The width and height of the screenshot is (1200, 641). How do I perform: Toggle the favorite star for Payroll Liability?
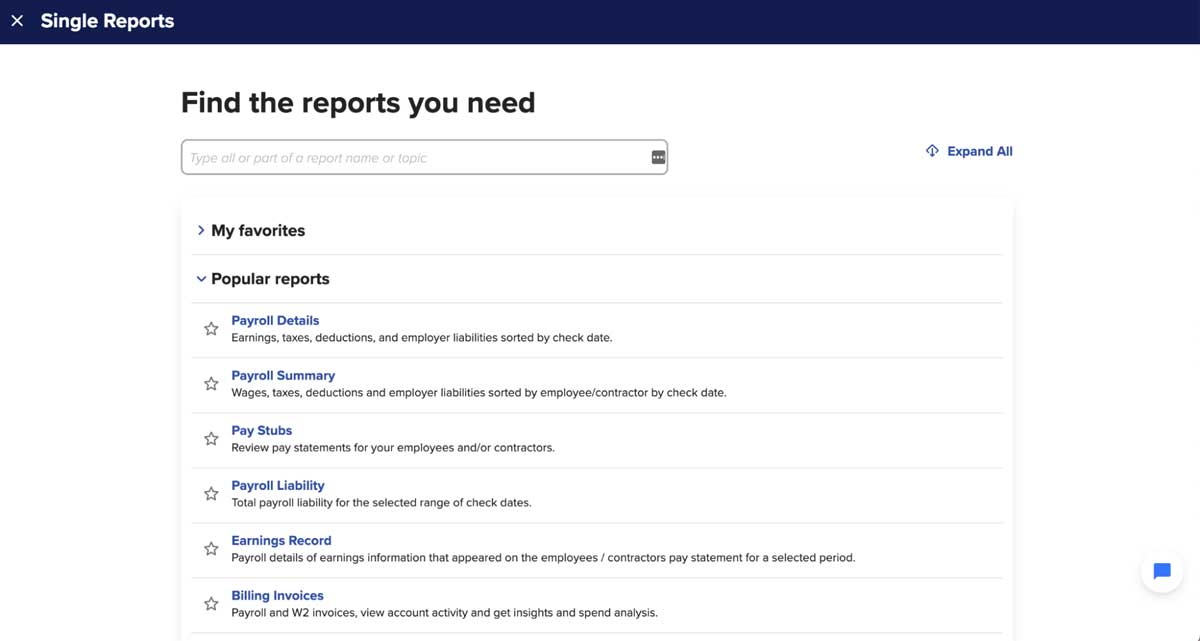(211, 493)
